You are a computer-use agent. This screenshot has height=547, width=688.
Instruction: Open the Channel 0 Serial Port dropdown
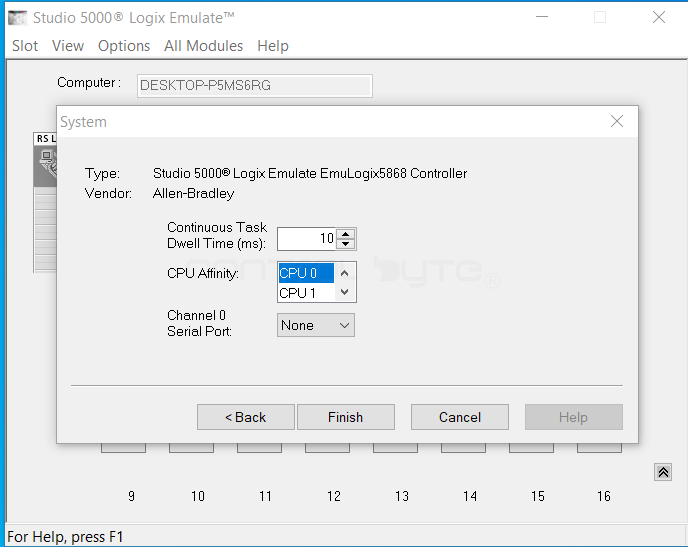[316, 325]
